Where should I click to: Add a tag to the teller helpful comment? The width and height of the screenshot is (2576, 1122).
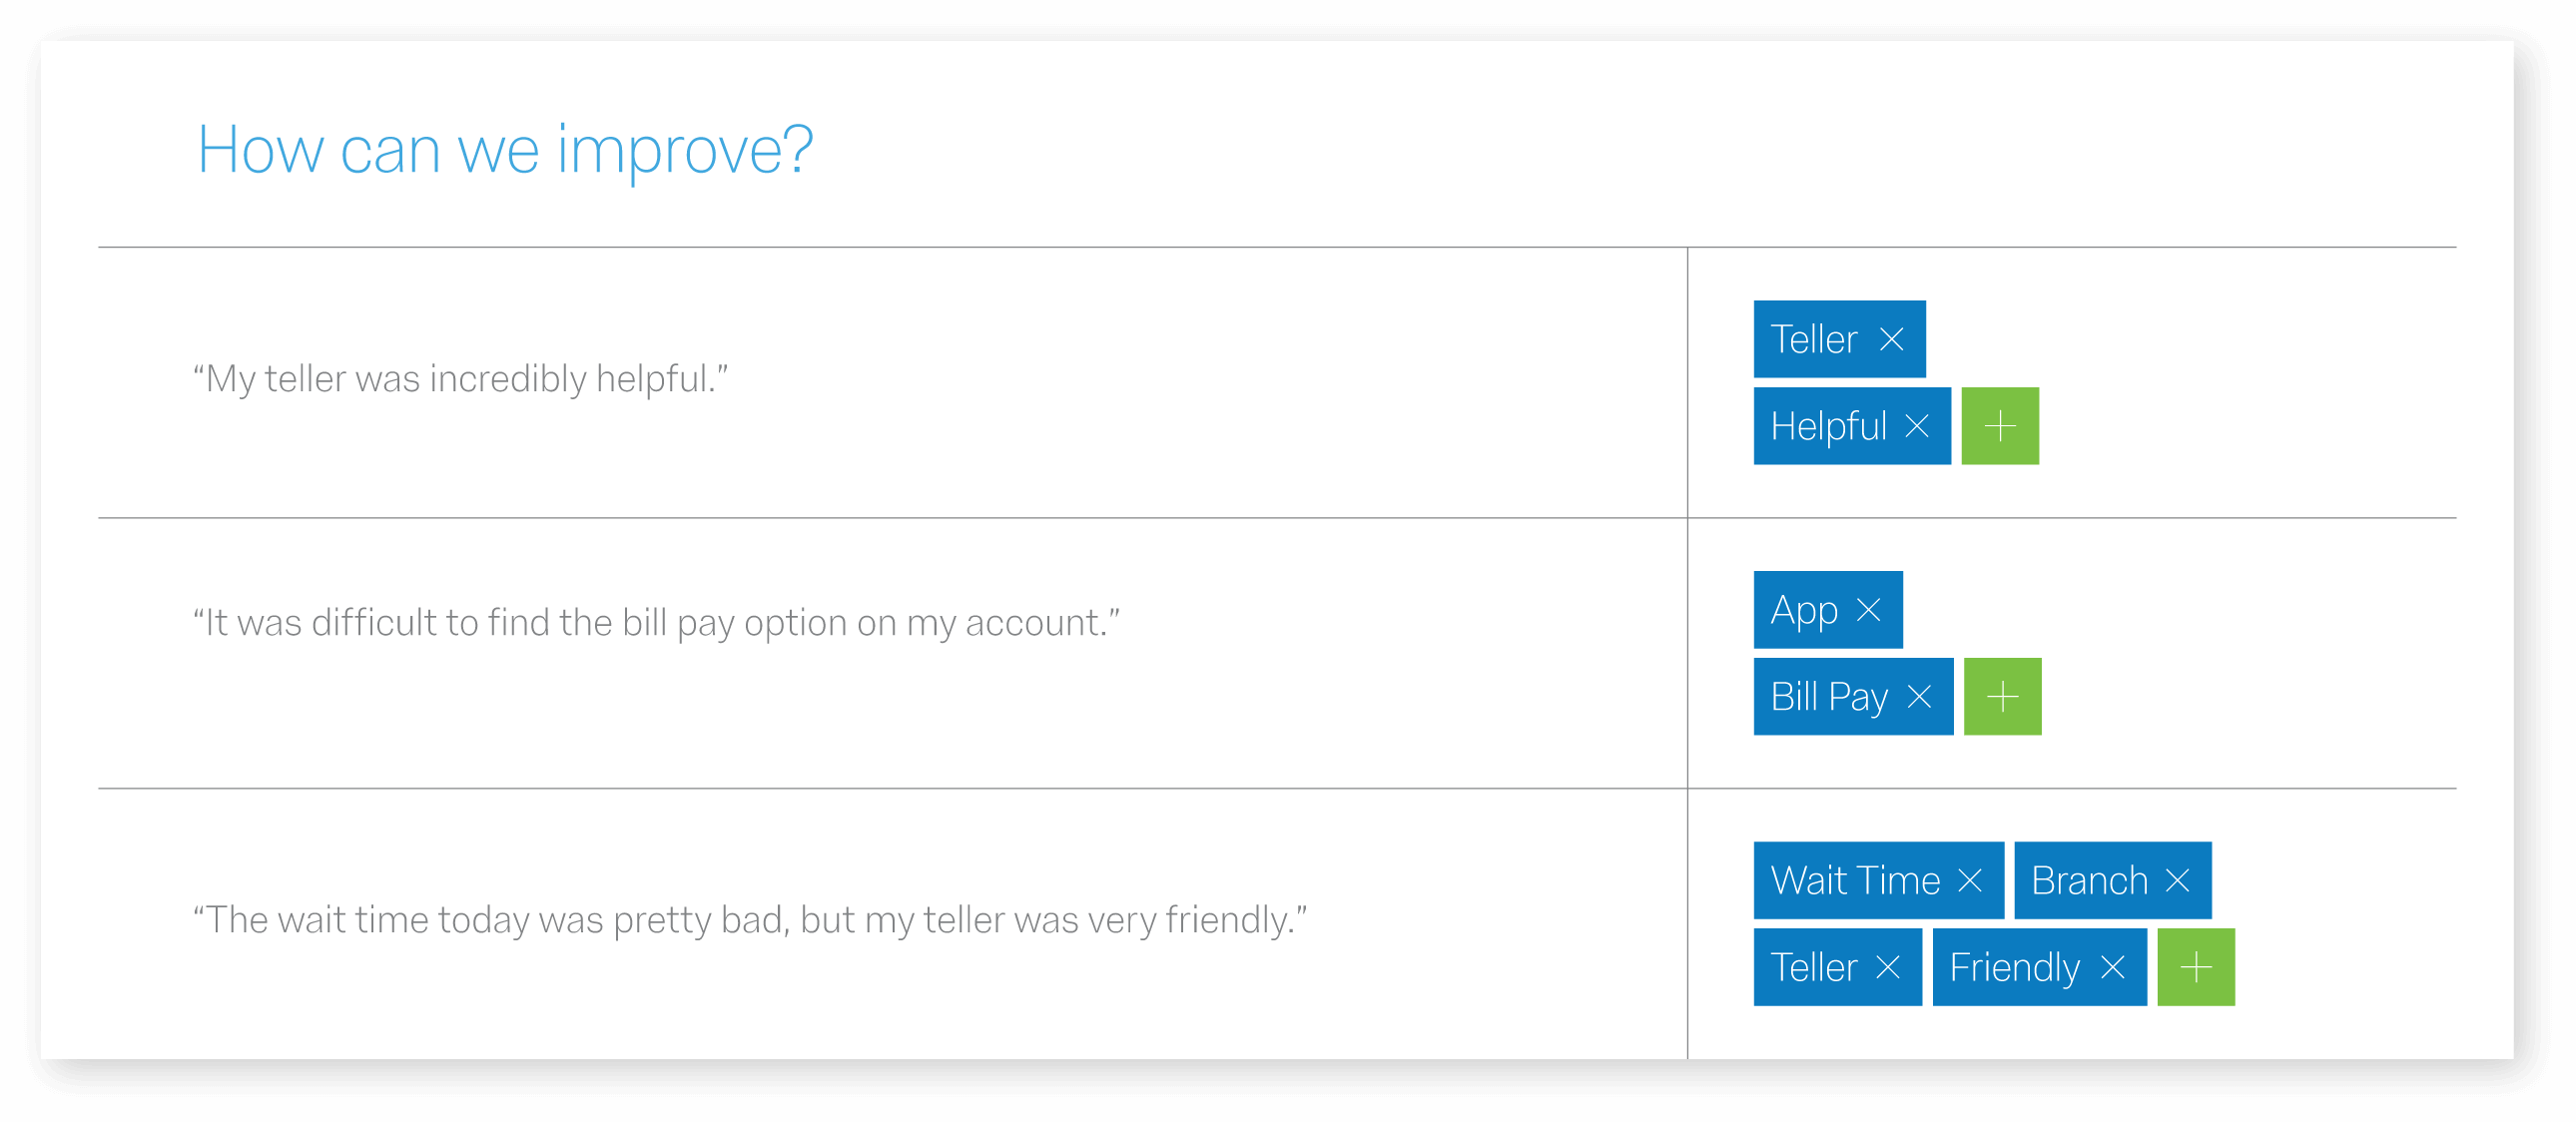(x=2000, y=426)
